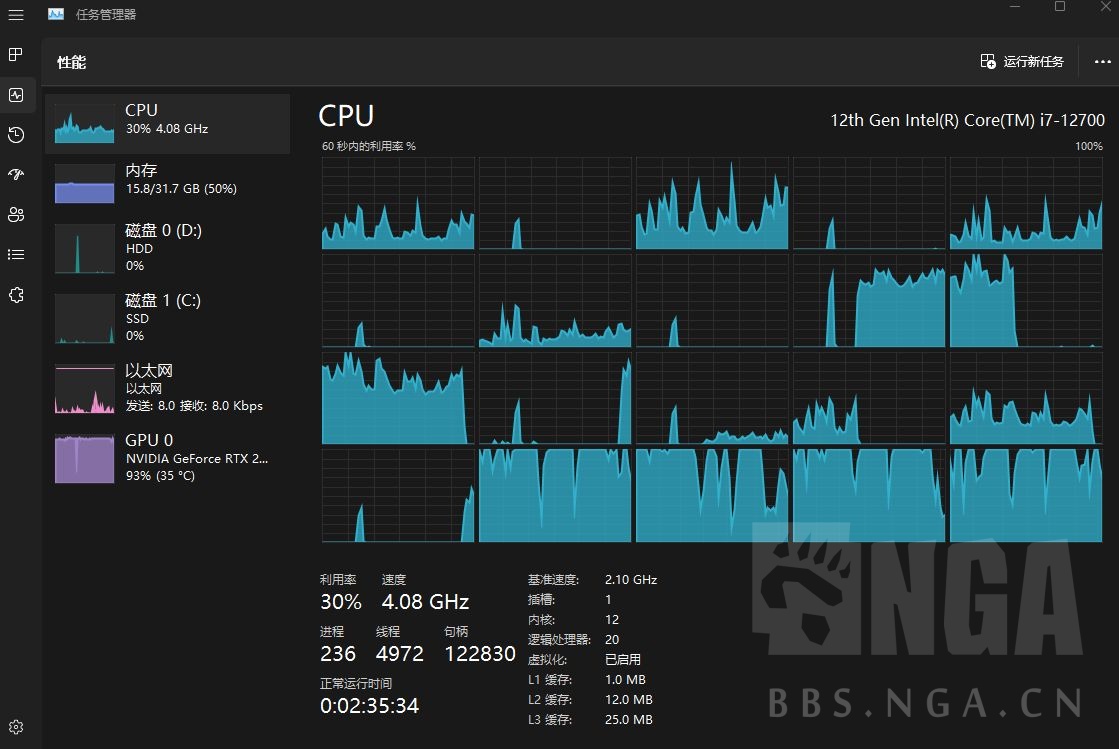Select the GPU 0 NVIDIA entry
Image resolution: width=1119 pixels, height=749 pixels.
click(167, 458)
